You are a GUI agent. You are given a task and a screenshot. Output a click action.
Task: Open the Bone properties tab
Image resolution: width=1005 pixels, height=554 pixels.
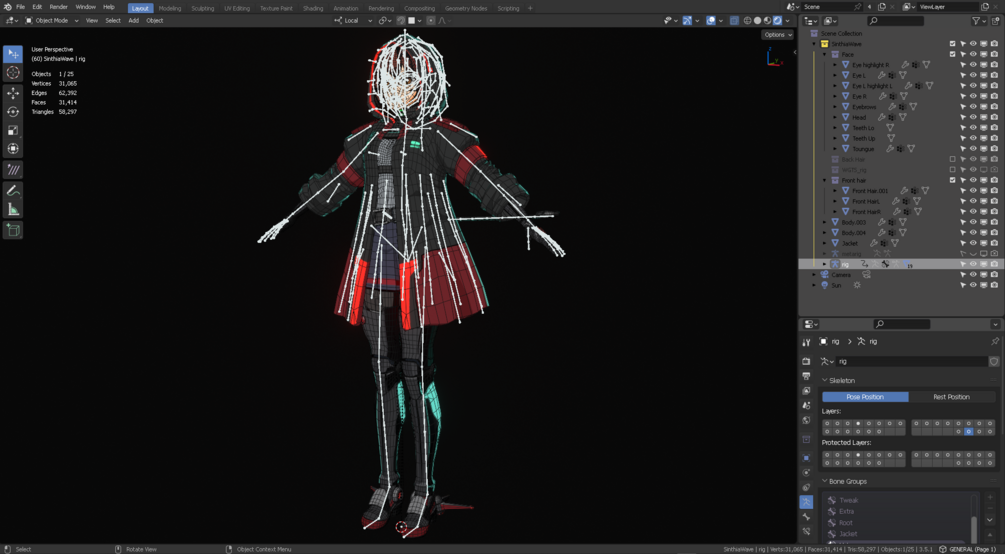click(x=807, y=517)
